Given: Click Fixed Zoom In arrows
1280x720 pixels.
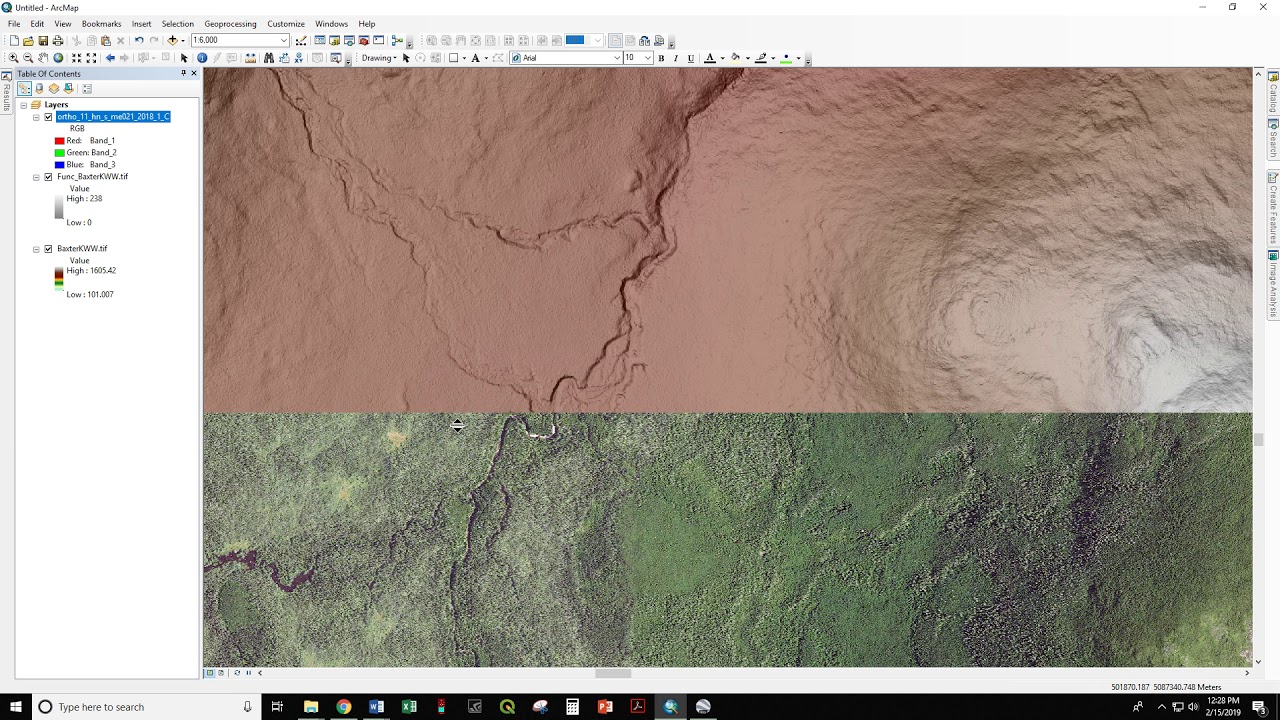Looking at the screenshot, I should 76,58.
